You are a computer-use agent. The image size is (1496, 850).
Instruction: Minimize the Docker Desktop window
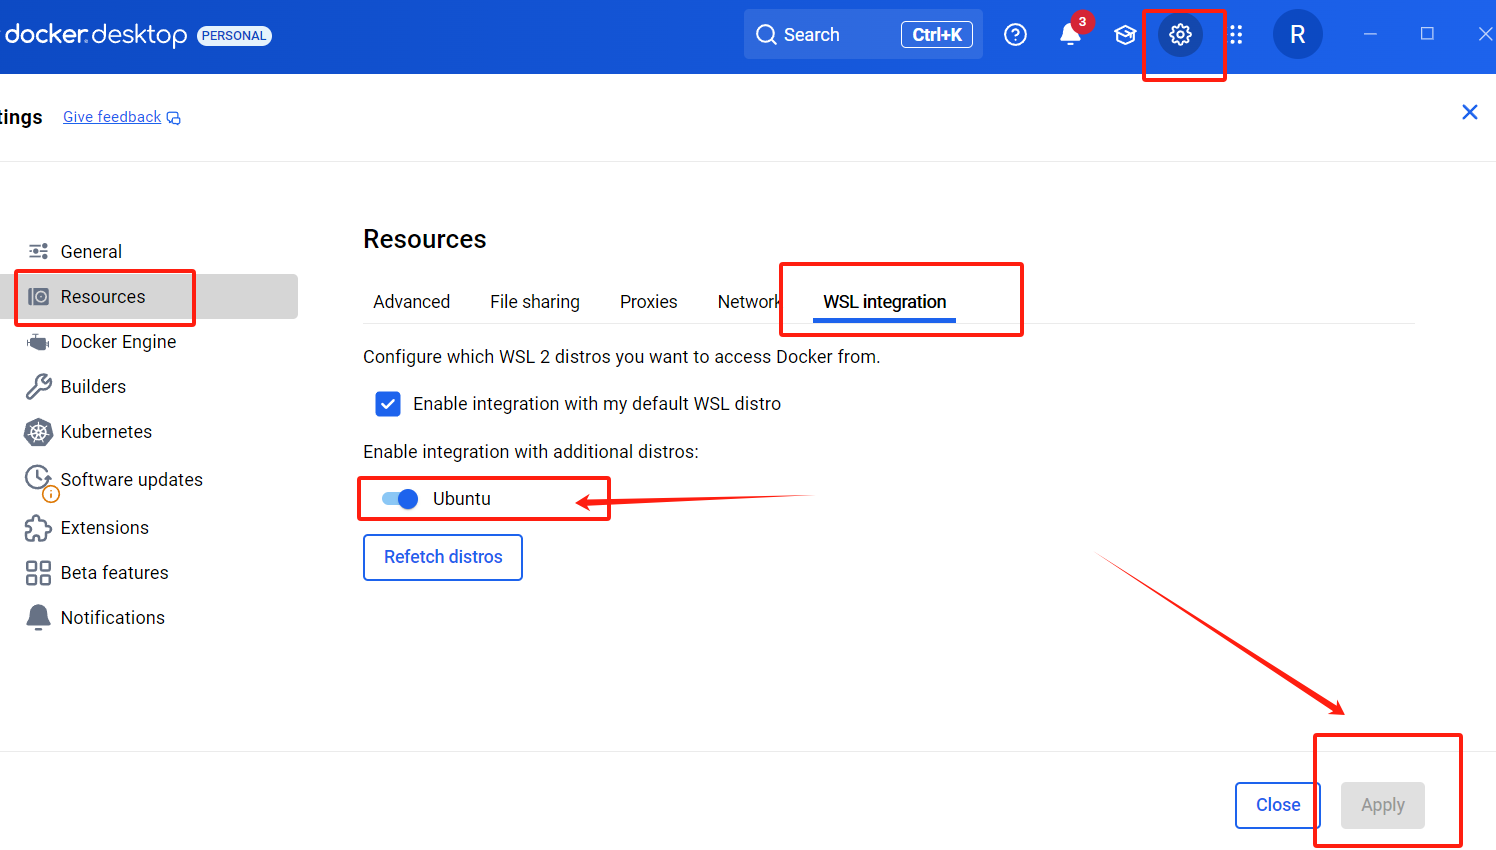coord(1370,34)
